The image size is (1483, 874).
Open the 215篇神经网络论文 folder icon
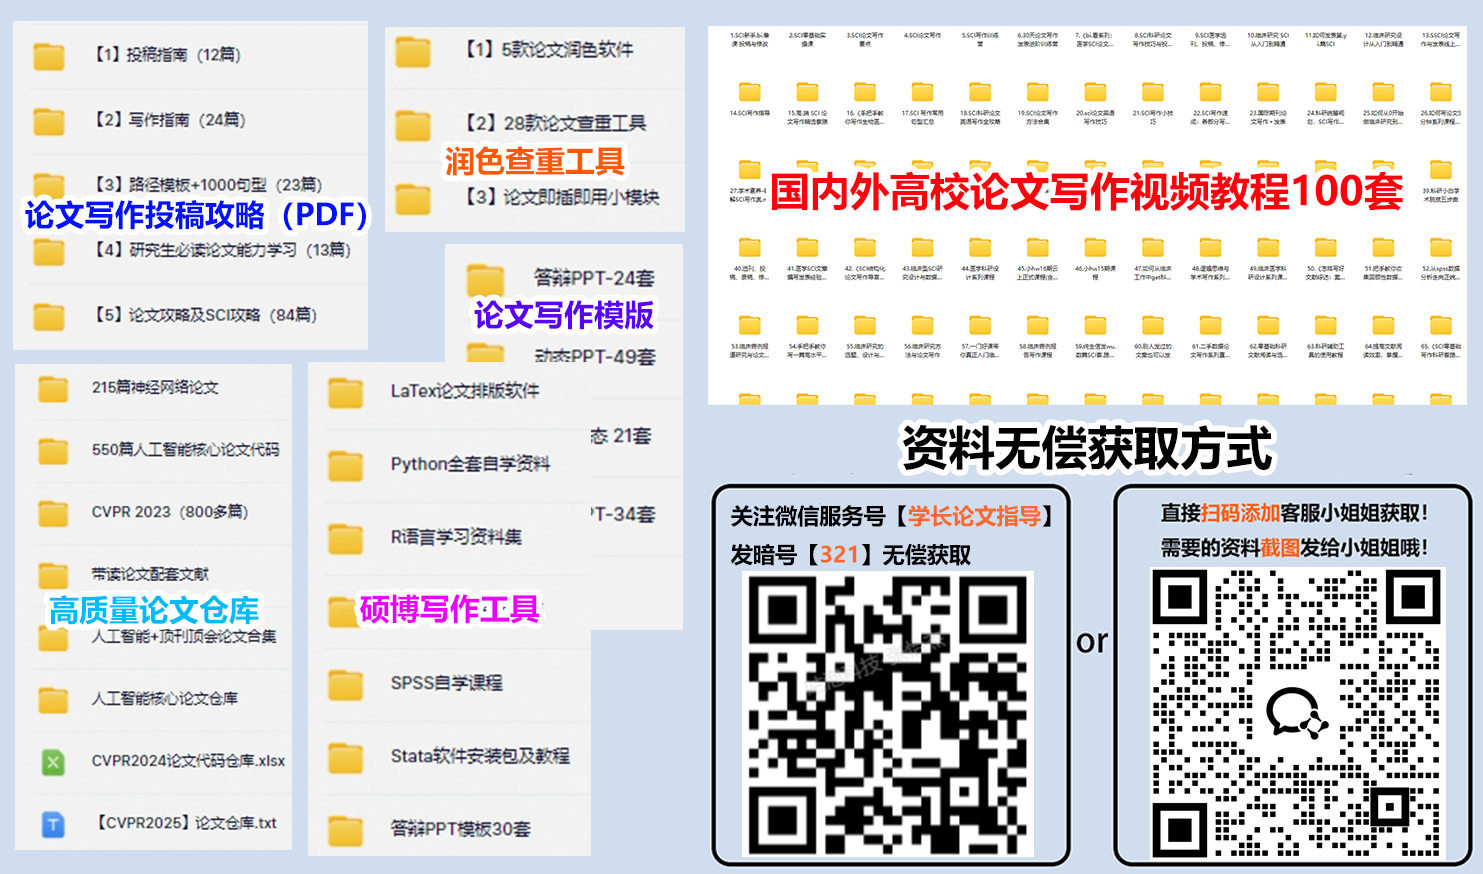[x=53, y=389]
